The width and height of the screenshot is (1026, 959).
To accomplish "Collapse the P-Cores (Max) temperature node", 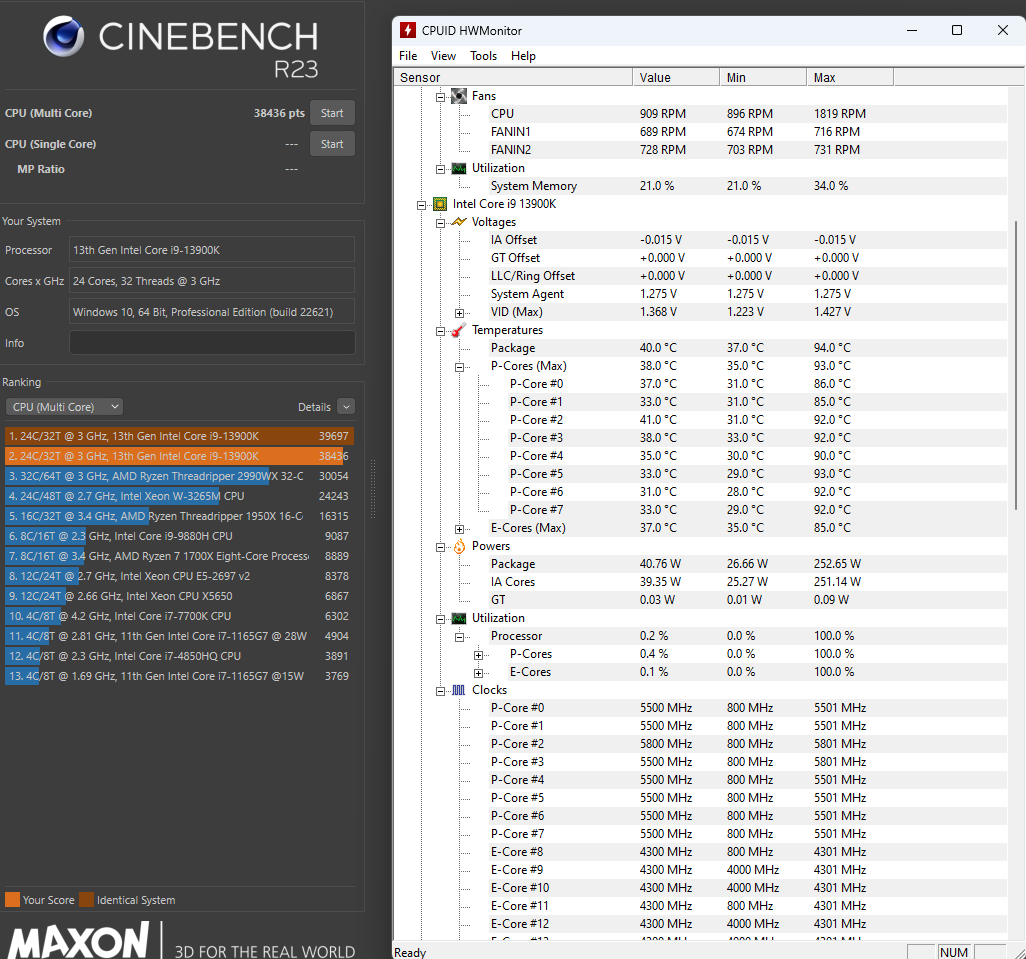I will pos(459,367).
